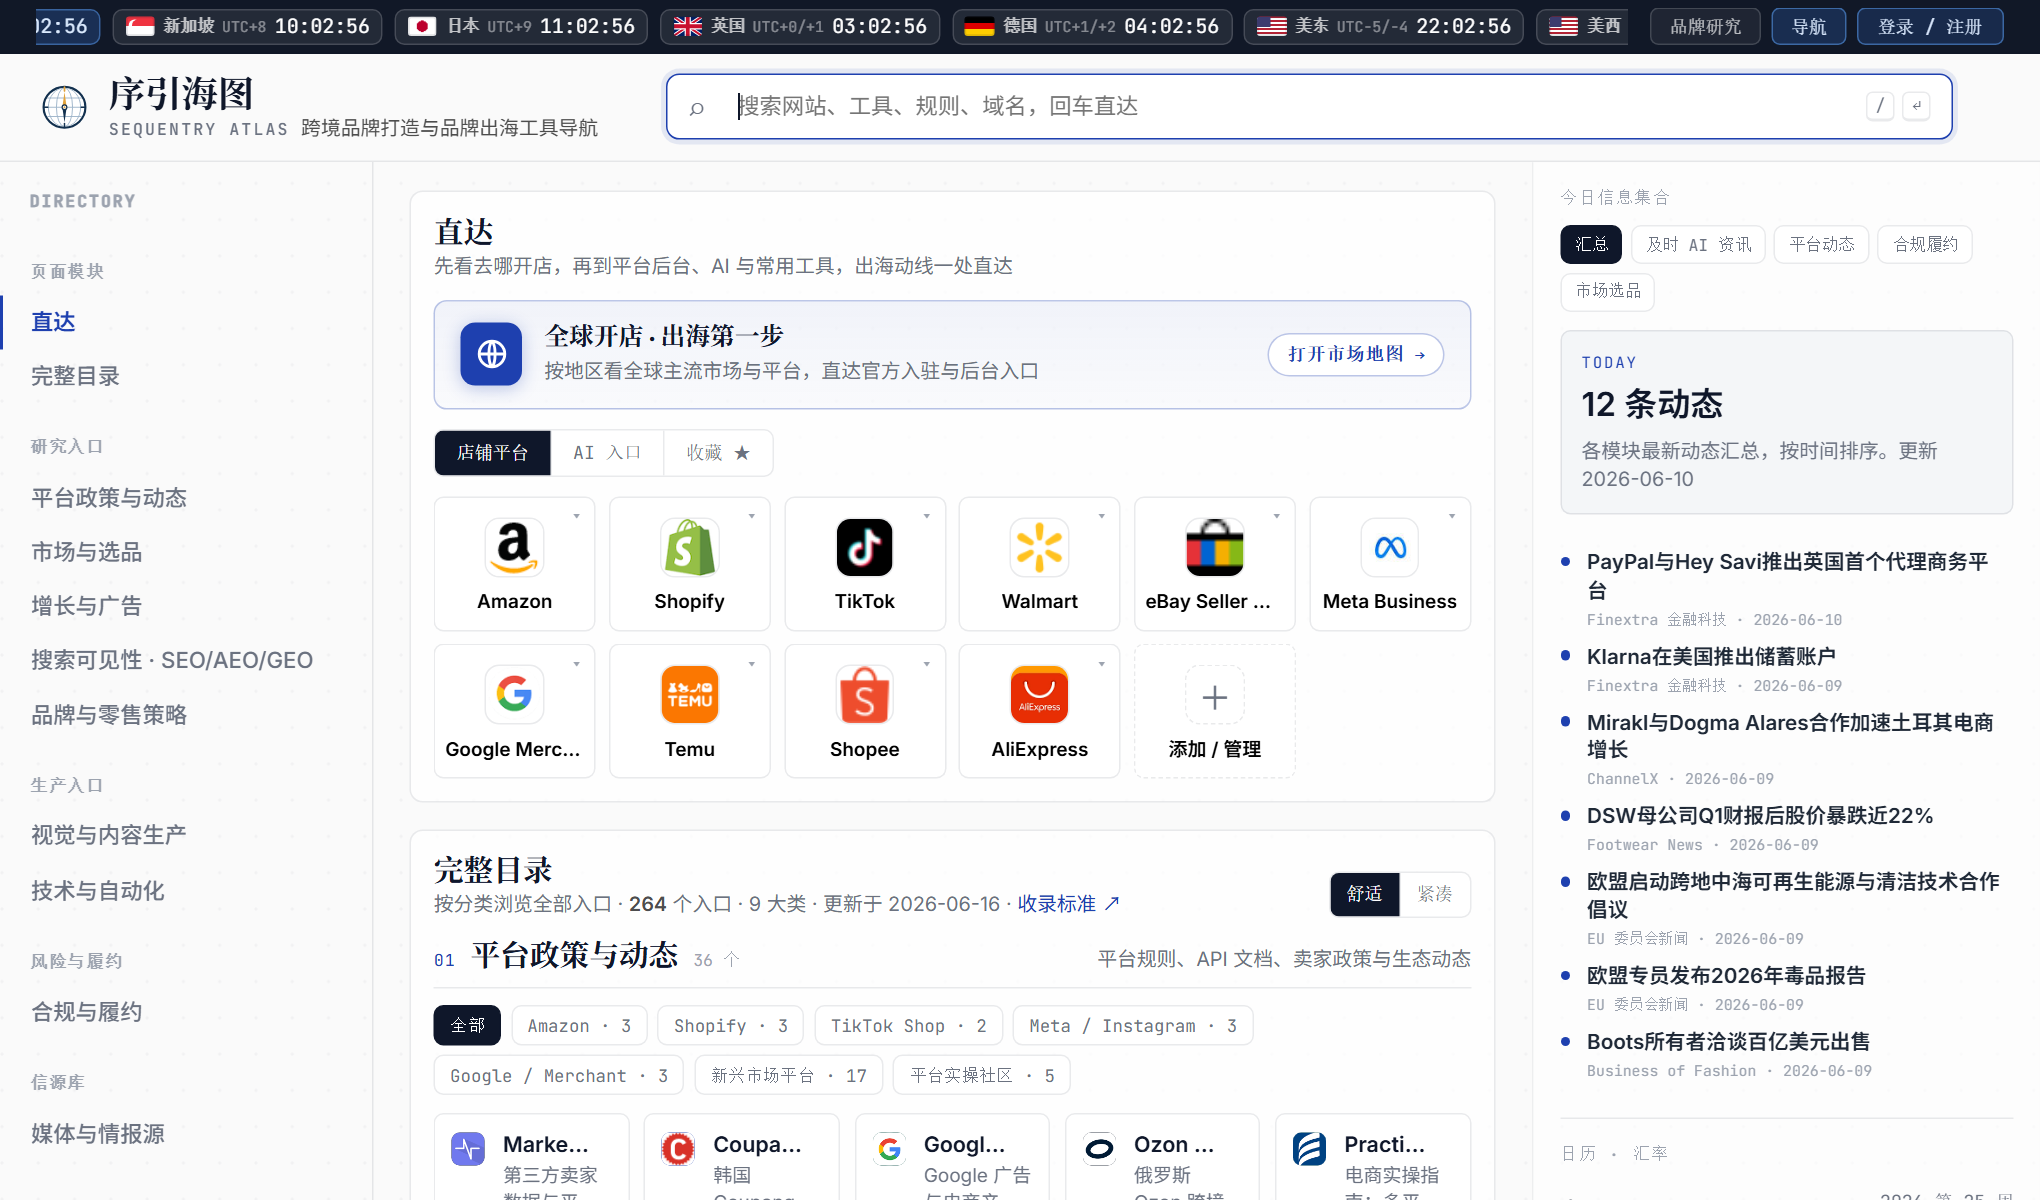Select the 平台动态 news tab

click(1821, 244)
